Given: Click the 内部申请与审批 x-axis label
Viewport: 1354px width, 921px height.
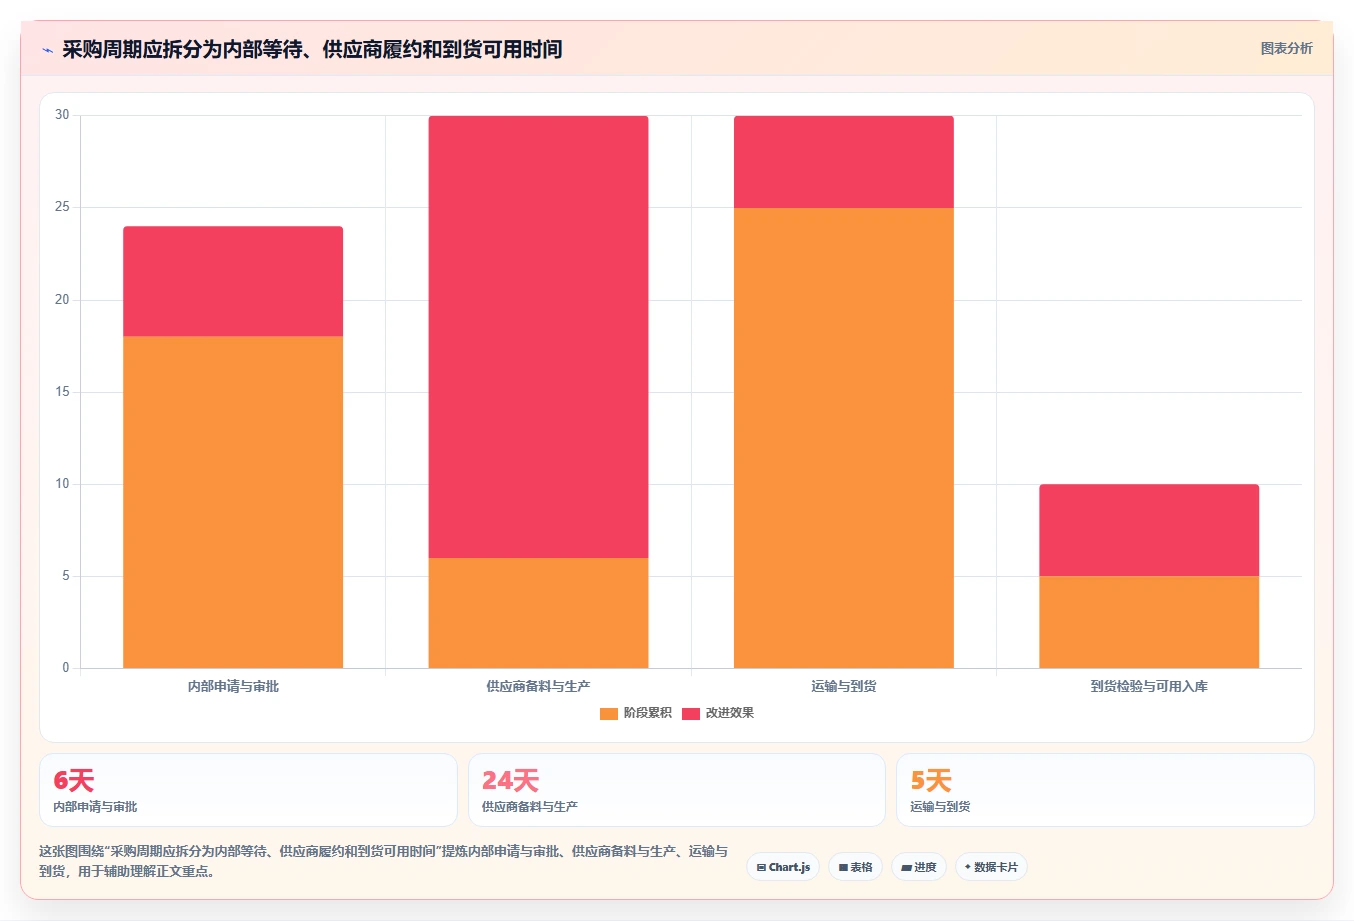Looking at the screenshot, I should [233, 686].
